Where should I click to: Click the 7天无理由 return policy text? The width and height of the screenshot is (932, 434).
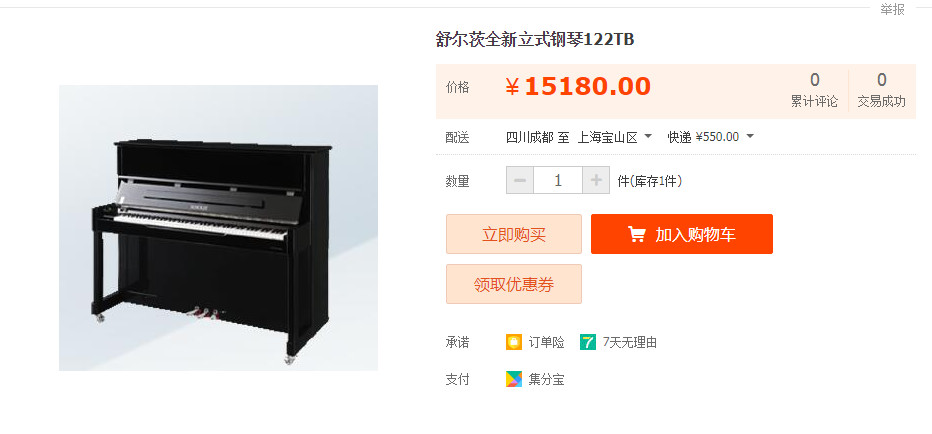coord(629,342)
